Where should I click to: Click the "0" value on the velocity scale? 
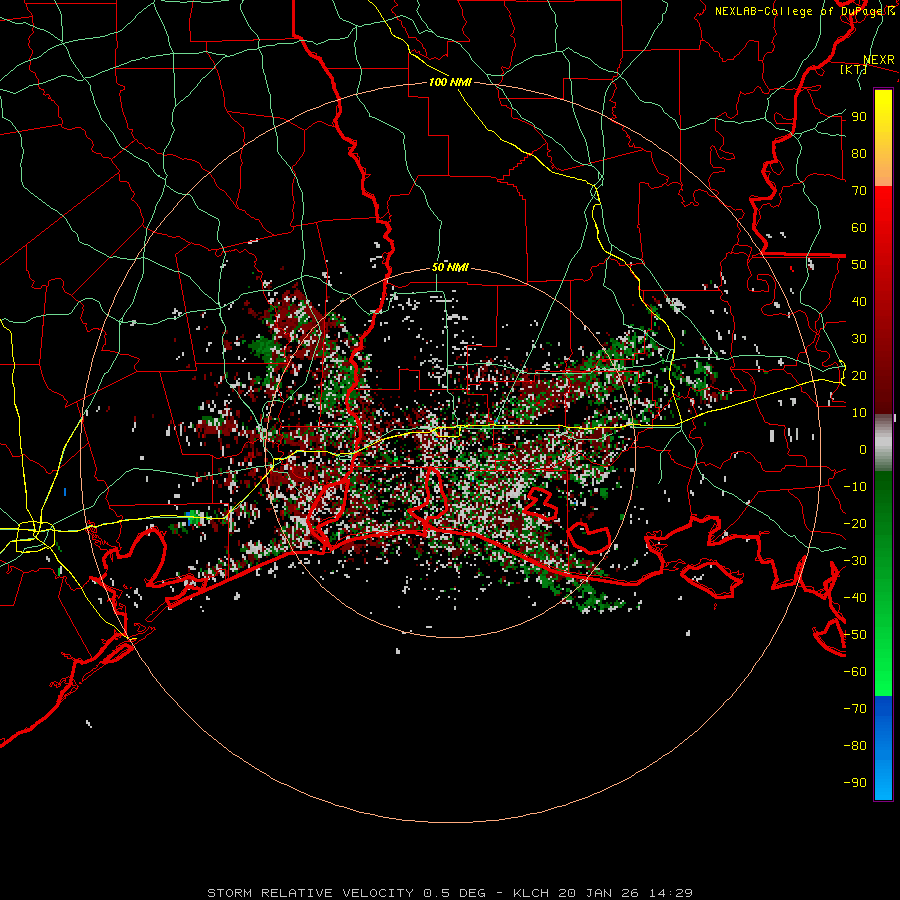(x=863, y=449)
